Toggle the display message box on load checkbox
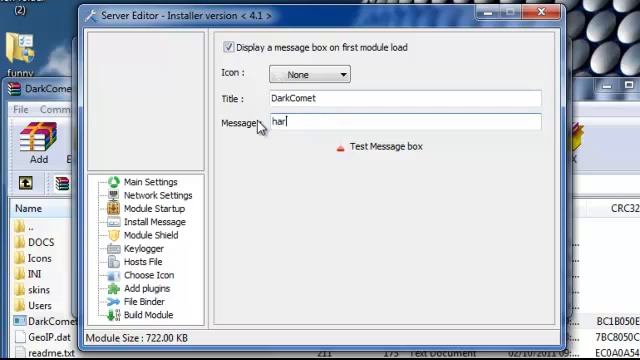The width and height of the screenshot is (640, 360). 229,47
